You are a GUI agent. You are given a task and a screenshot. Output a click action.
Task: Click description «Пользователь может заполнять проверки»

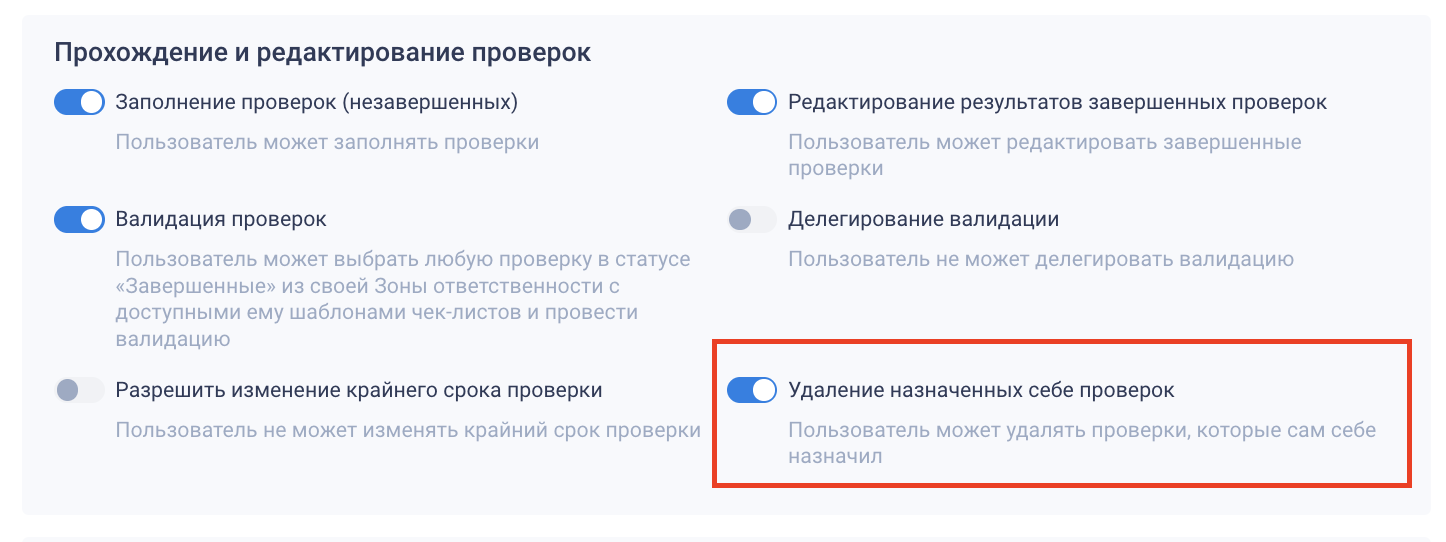327,142
